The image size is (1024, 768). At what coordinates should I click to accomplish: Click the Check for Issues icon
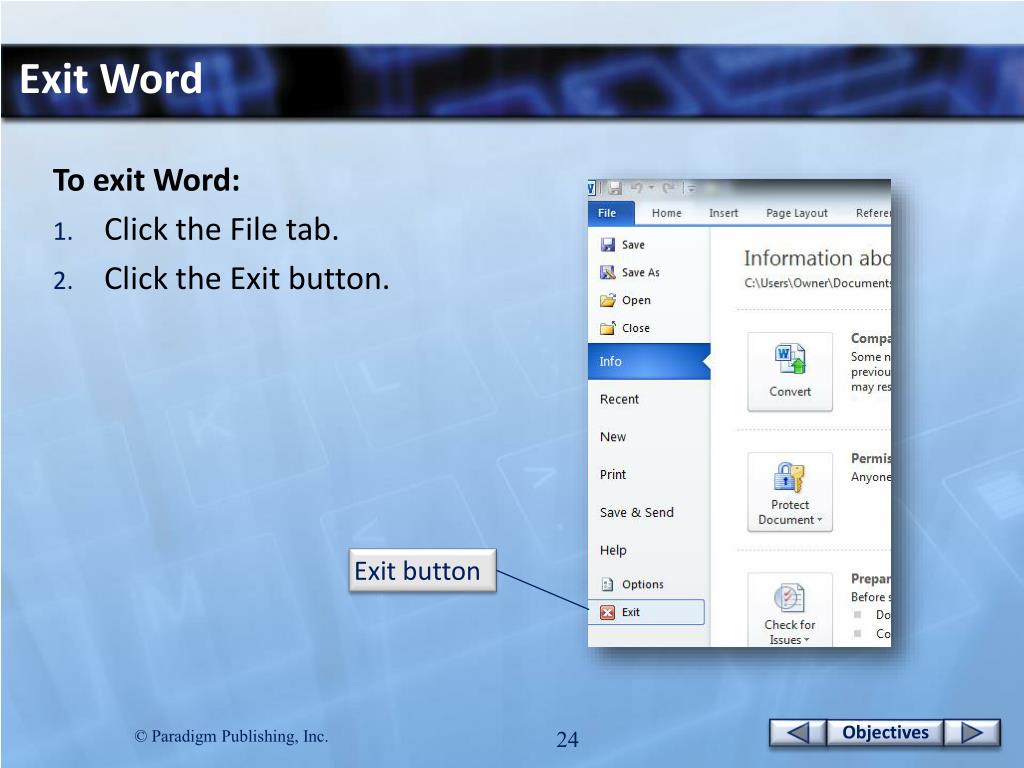[x=790, y=597]
